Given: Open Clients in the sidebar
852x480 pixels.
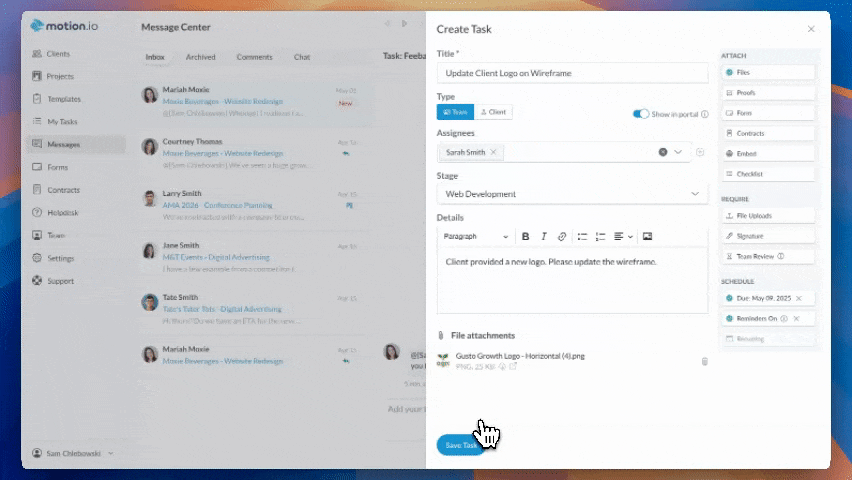Looking at the screenshot, I should (51, 54).
